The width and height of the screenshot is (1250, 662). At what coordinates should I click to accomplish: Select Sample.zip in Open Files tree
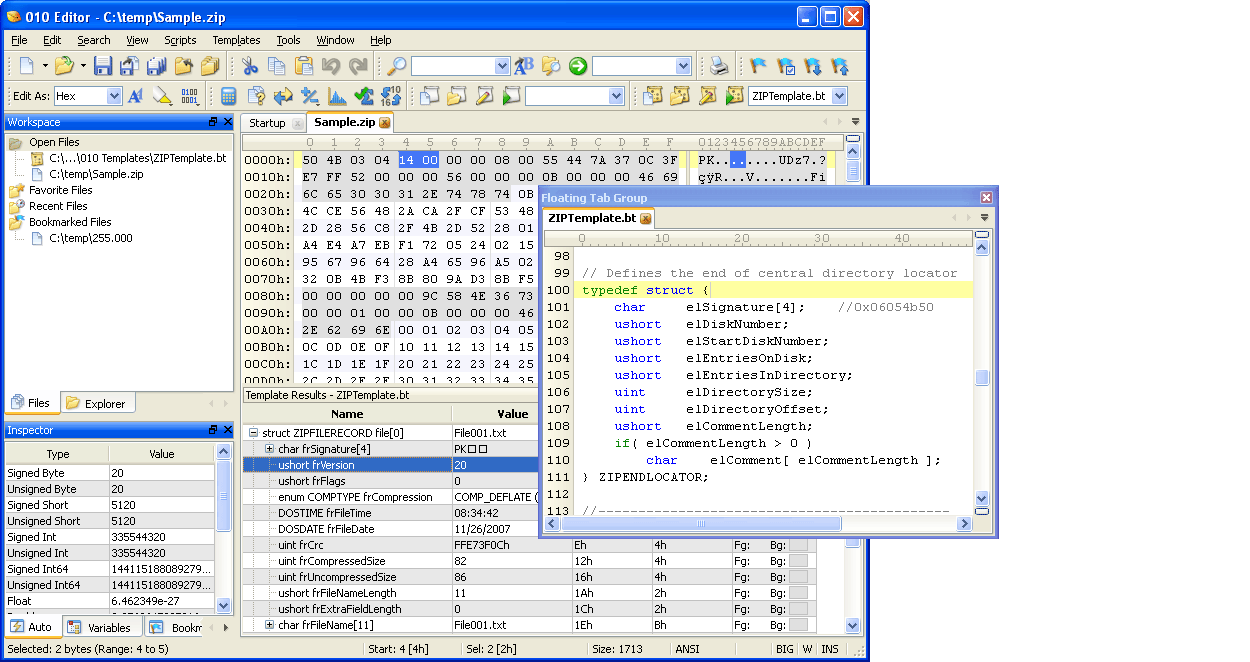[96, 174]
